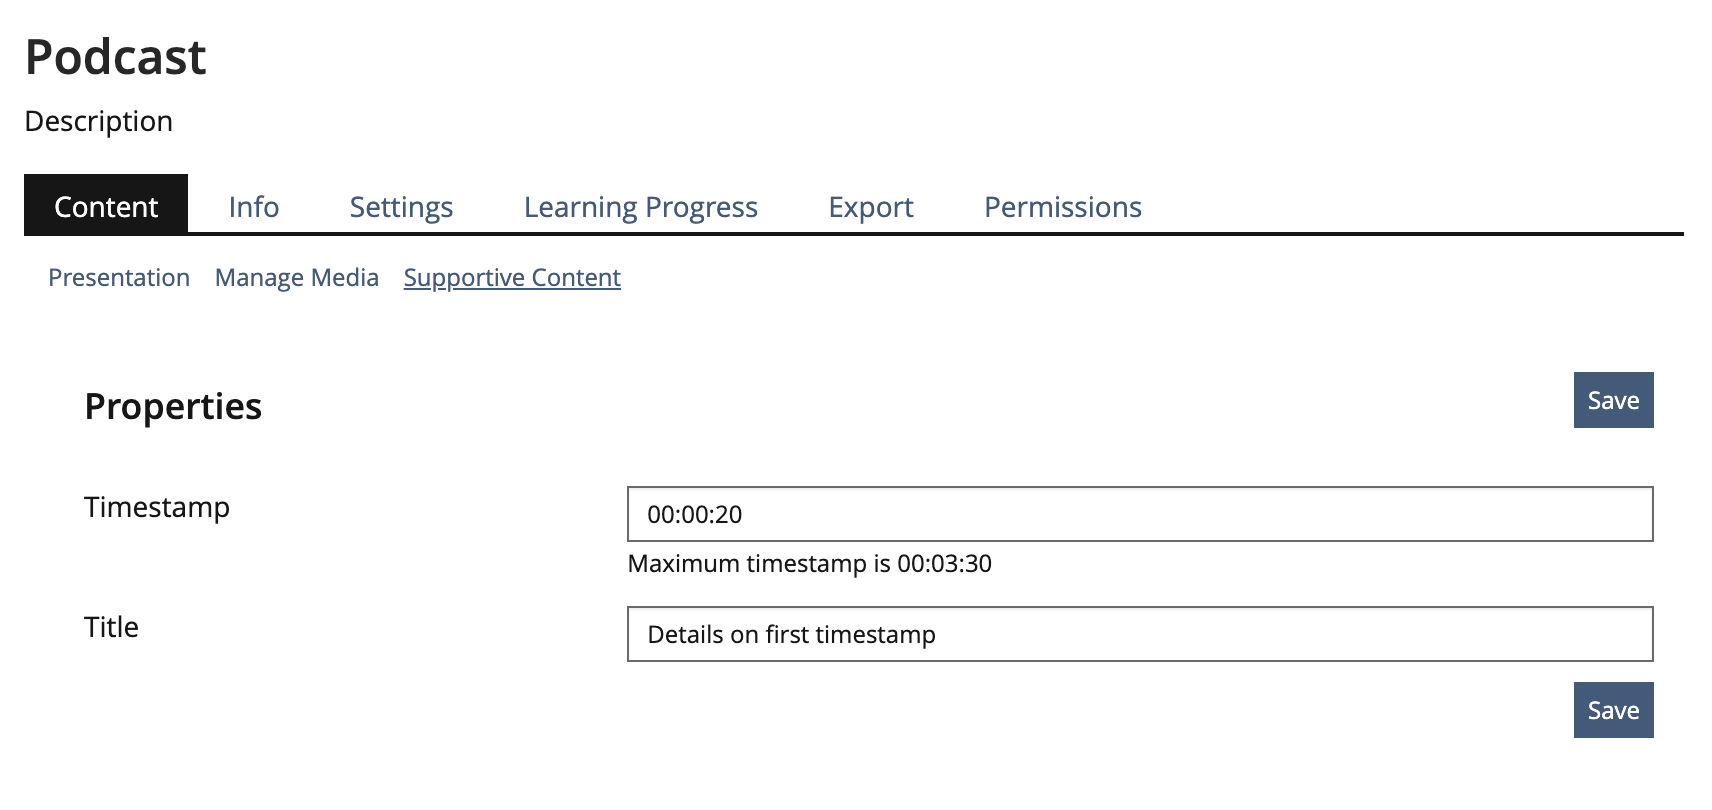Open the Content tab
The image size is (1712, 810).
106,206
